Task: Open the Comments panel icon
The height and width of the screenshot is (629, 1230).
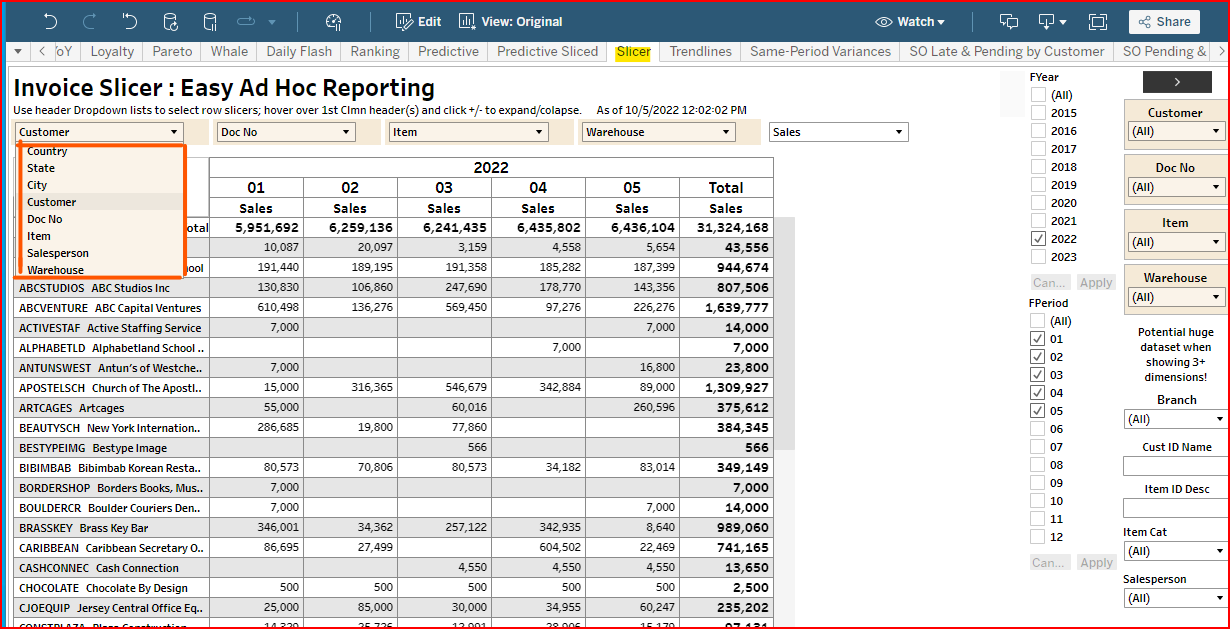Action: [1009, 21]
